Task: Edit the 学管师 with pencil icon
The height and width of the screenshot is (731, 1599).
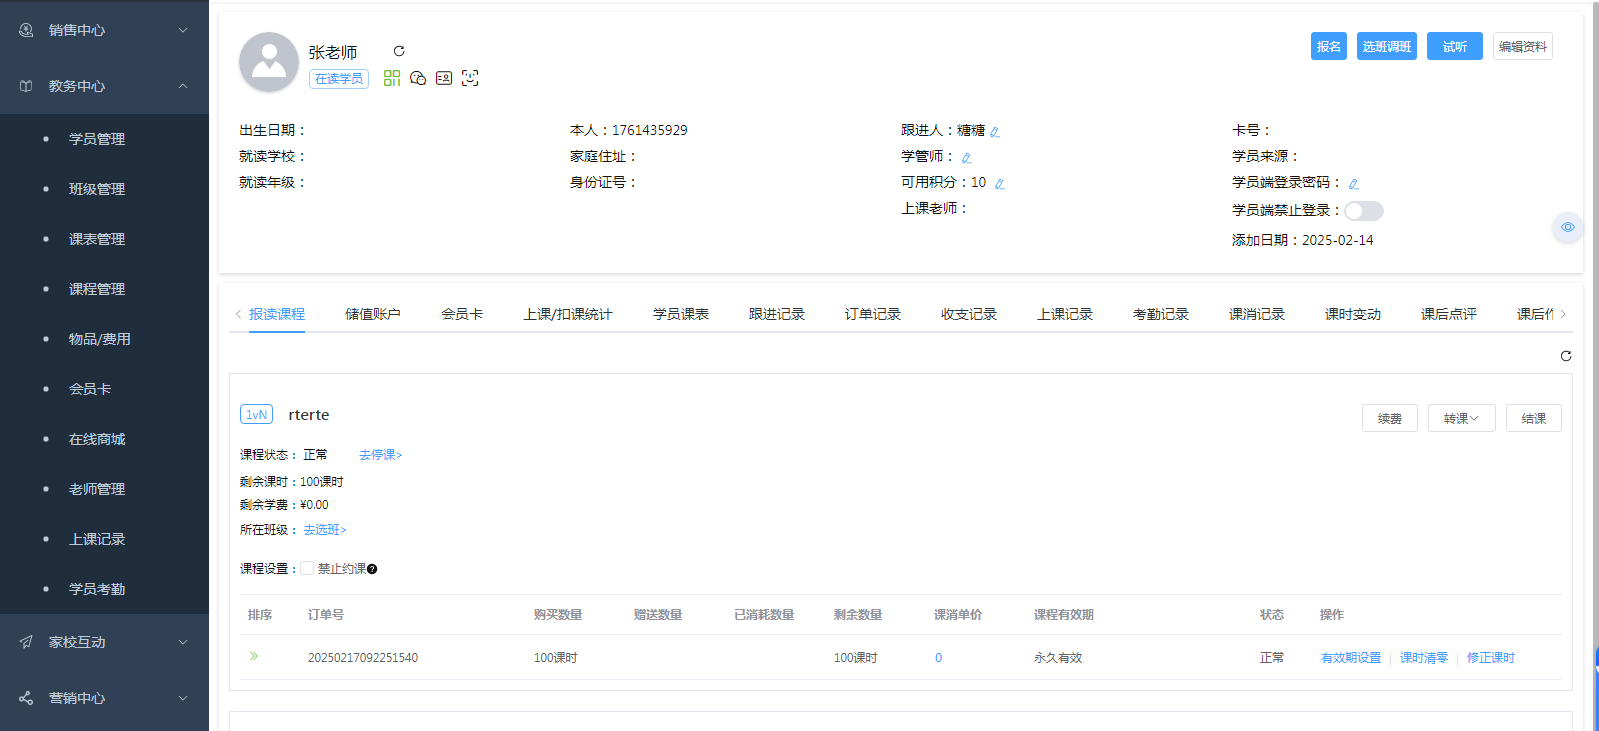Action: click(x=966, y=157)
